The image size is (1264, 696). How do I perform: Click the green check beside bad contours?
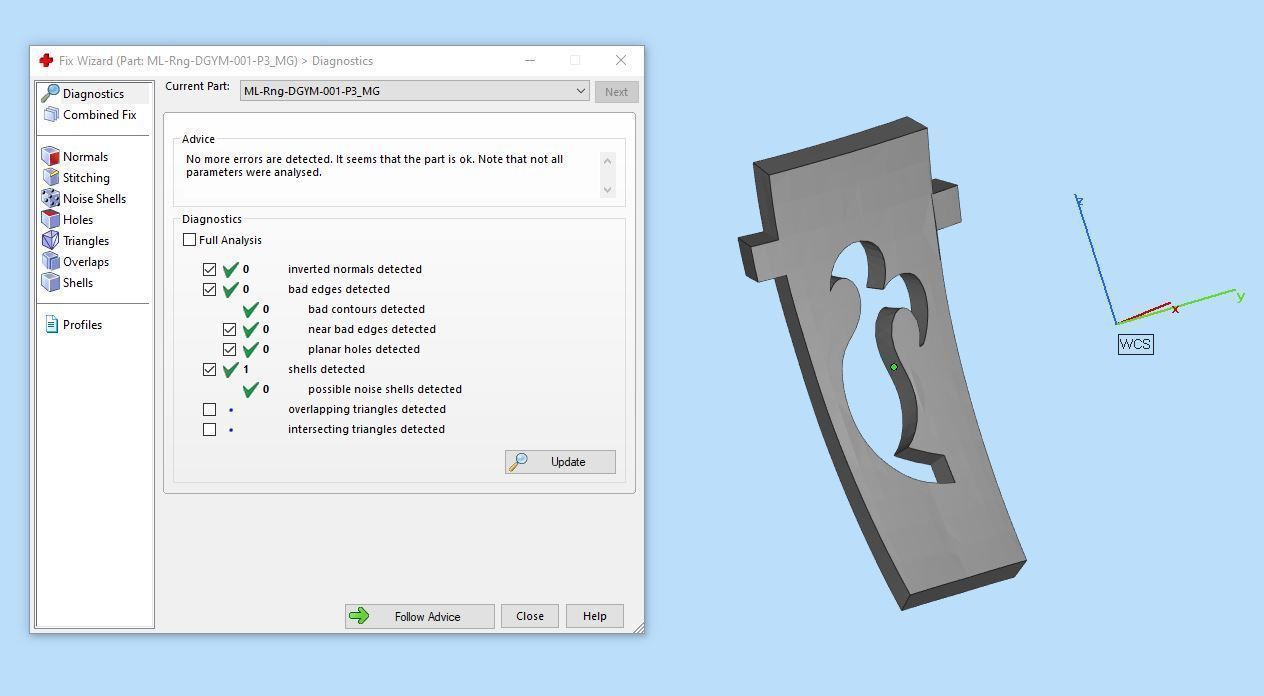tap(251, 309)
